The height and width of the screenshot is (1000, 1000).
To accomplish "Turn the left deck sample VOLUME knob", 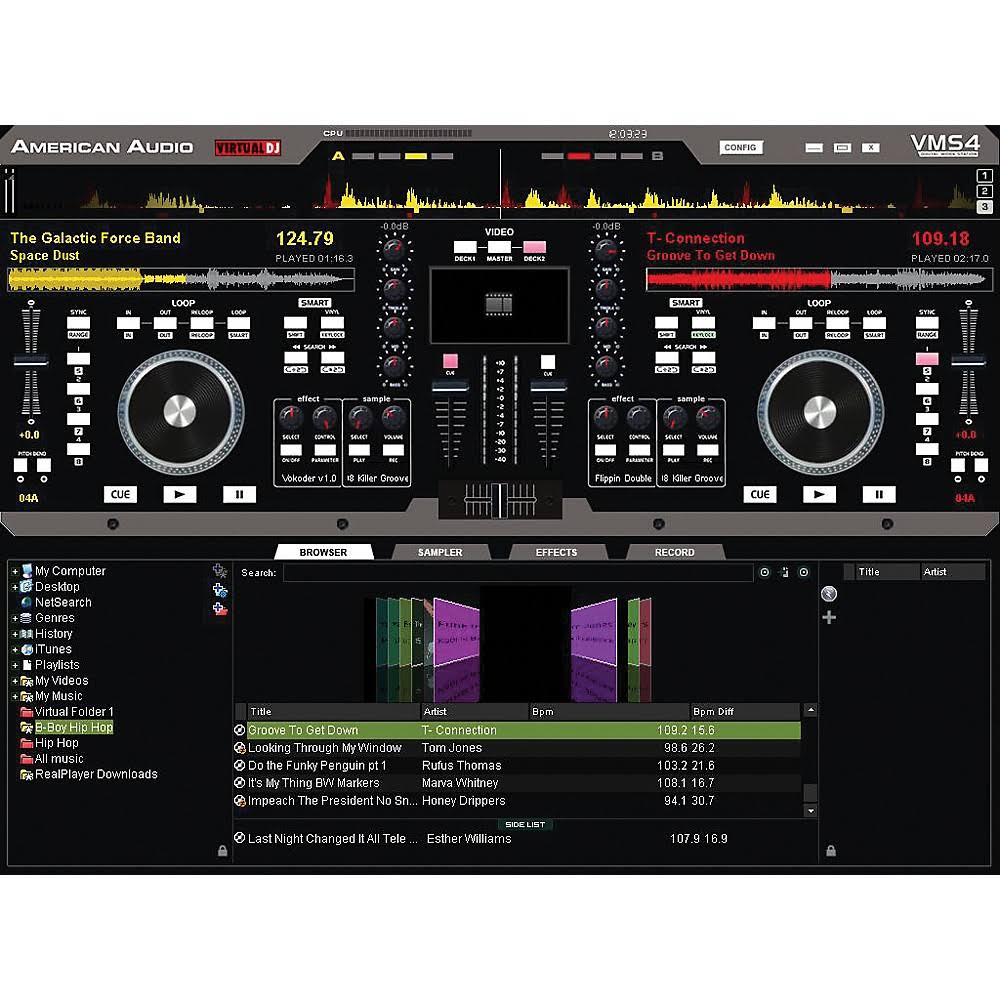I will [x=393, y=418].
